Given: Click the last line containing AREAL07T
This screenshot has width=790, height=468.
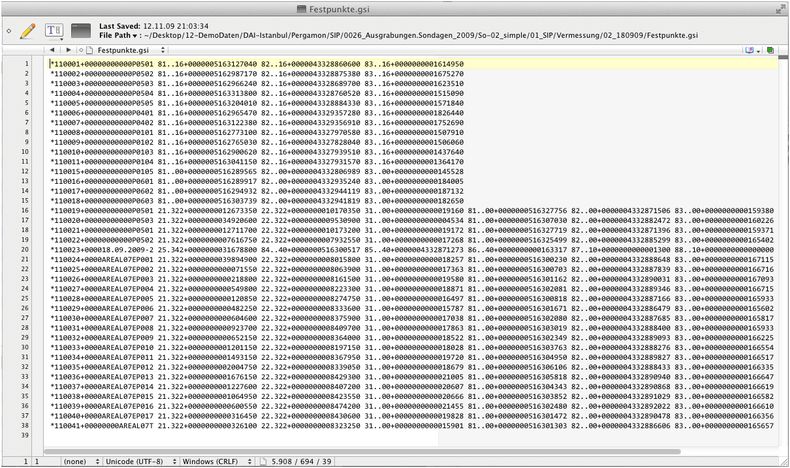Looking at the screenshot, I should (x=412, y=426).
